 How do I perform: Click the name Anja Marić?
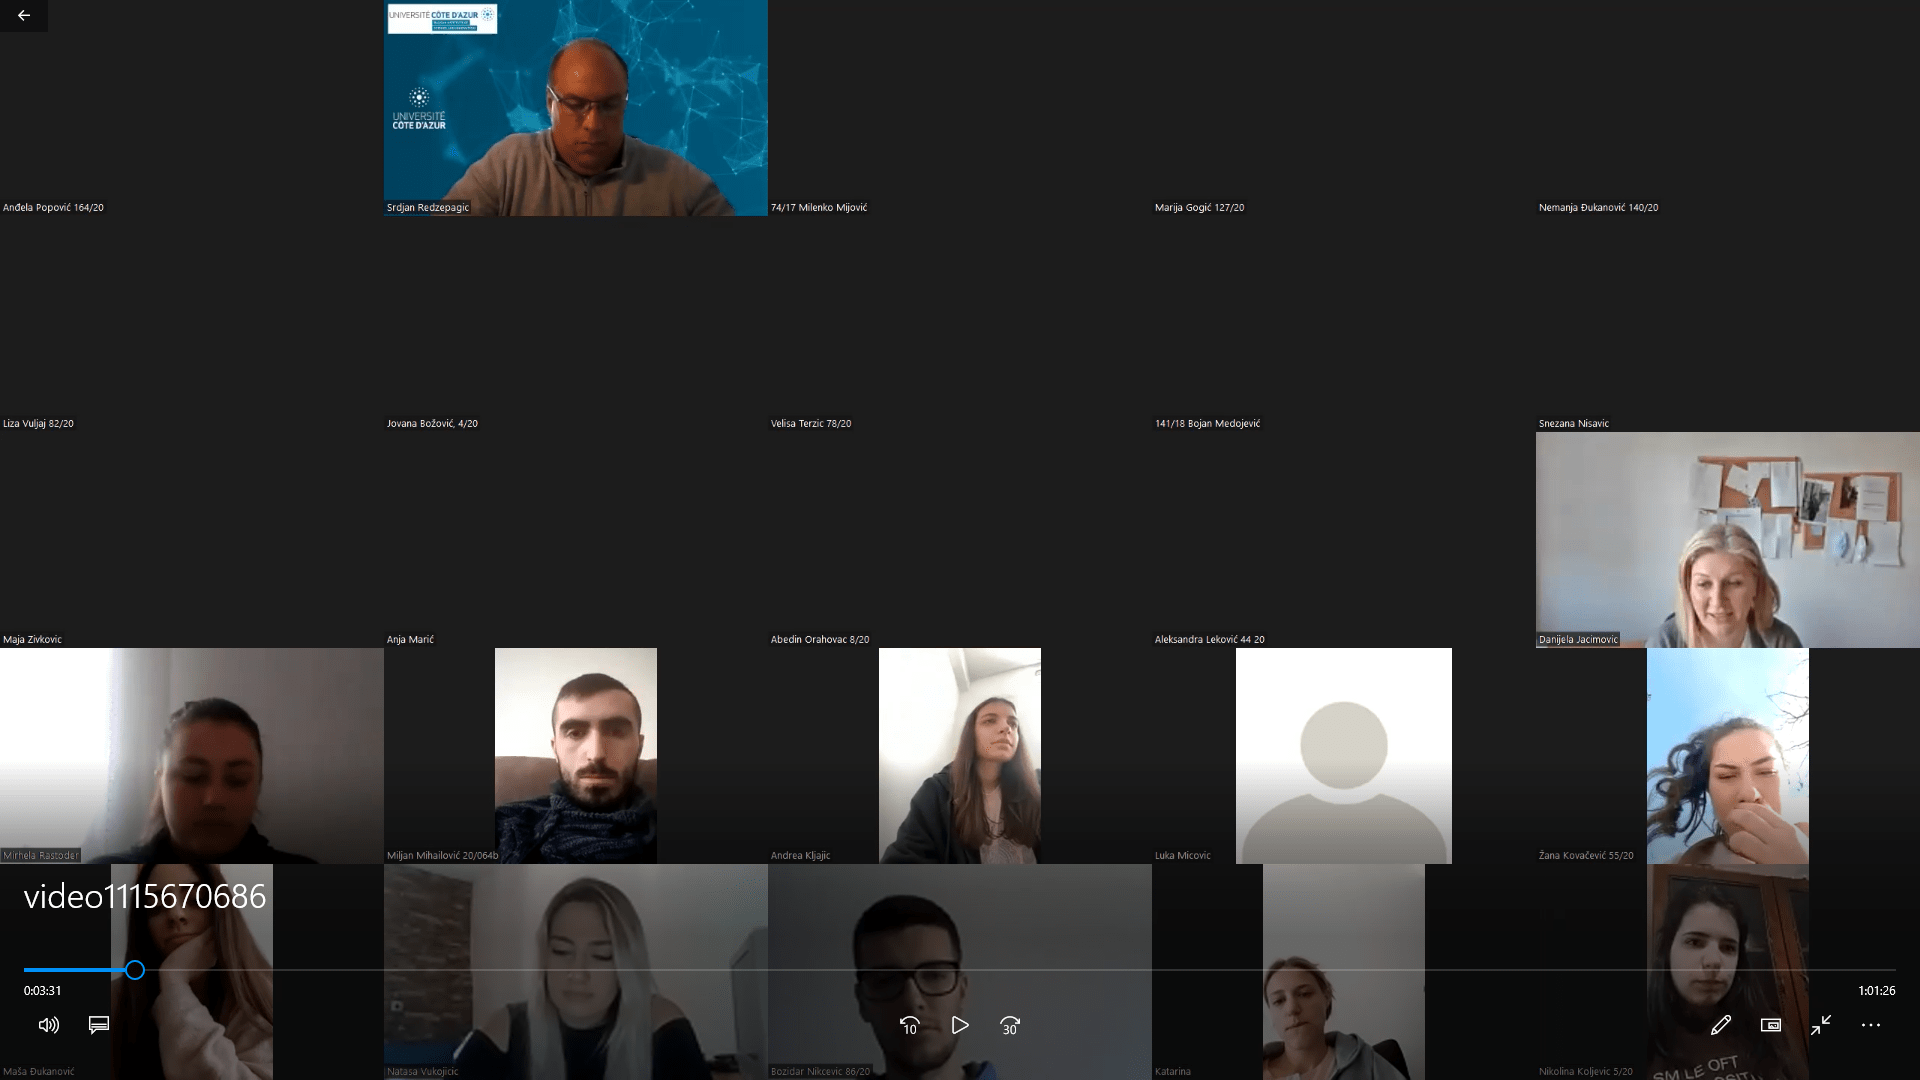410,640
